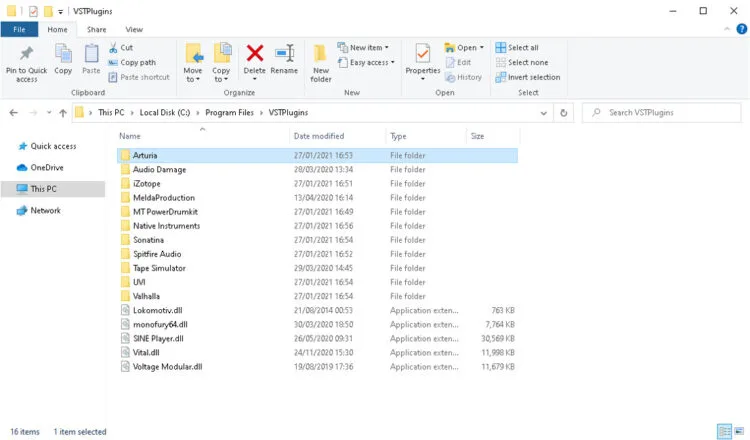
Task: Open the Open button dropdown arrow
Action: (x=482, y=47)
